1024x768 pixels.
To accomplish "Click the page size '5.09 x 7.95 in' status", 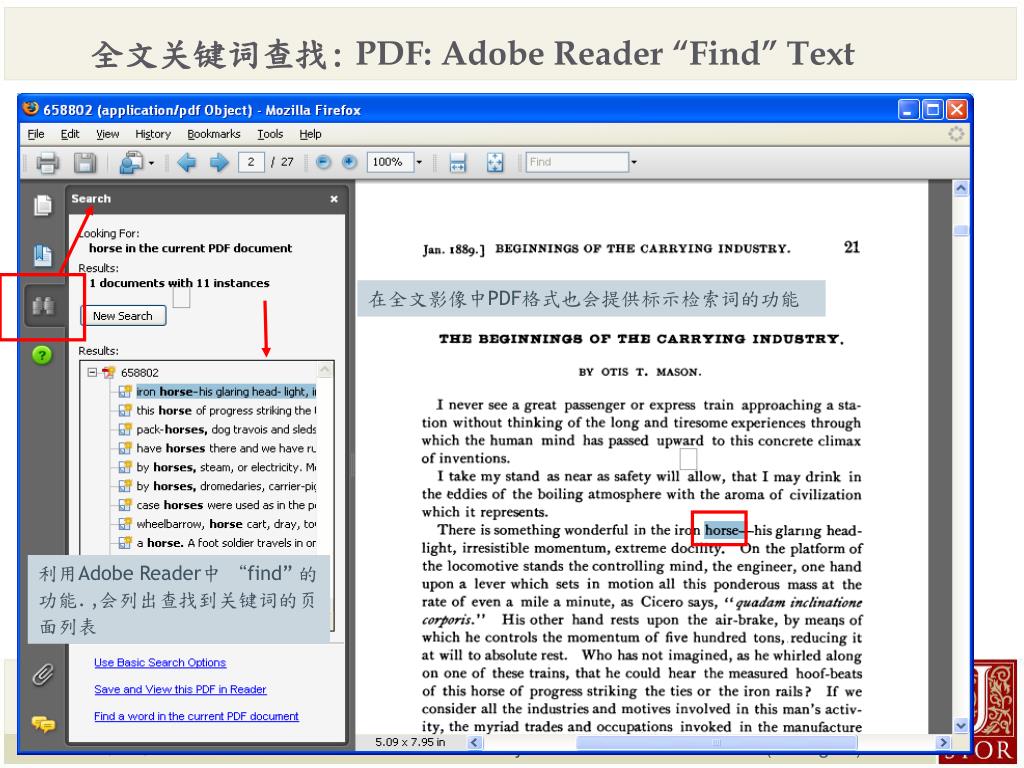I will point(410,743).
